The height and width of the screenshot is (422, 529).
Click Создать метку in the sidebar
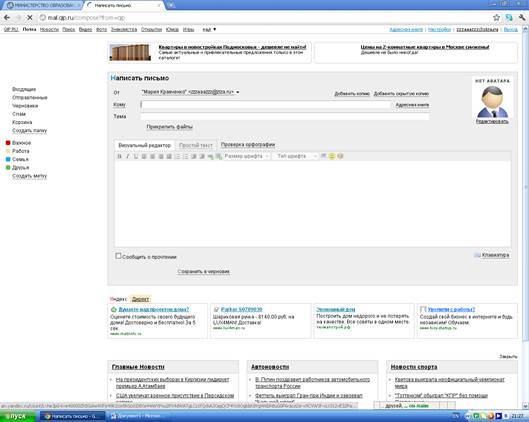[29, 176]
